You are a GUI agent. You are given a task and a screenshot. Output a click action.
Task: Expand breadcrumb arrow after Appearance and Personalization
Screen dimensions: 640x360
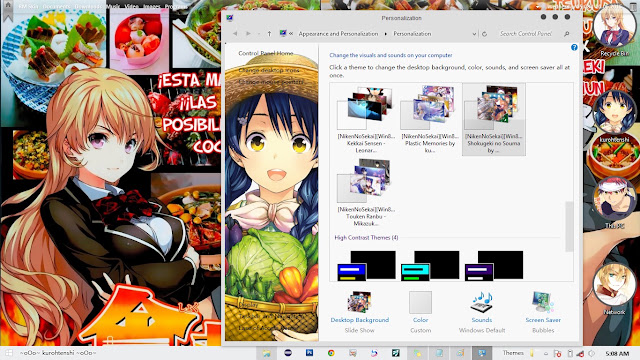point(386,34)
